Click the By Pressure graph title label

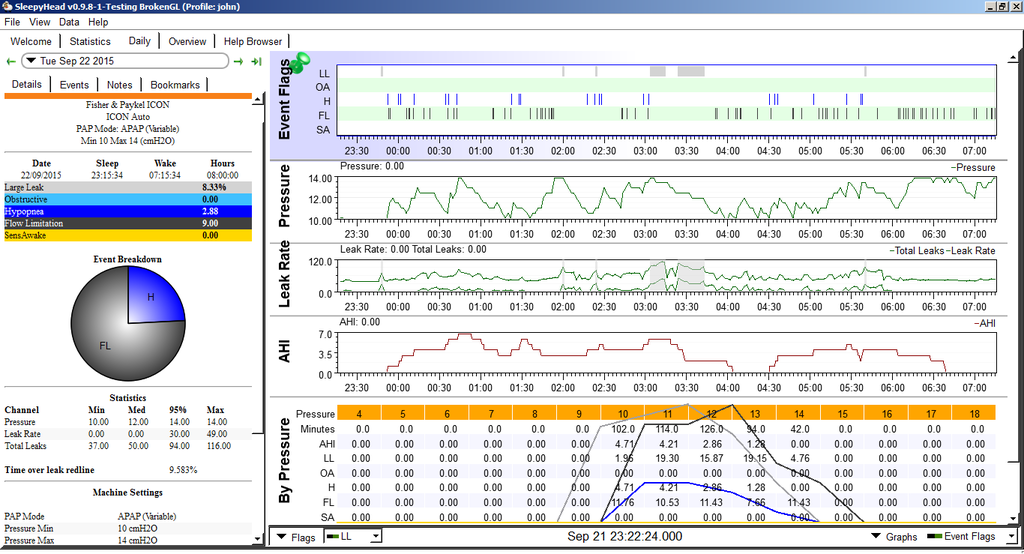coord(284,461)
